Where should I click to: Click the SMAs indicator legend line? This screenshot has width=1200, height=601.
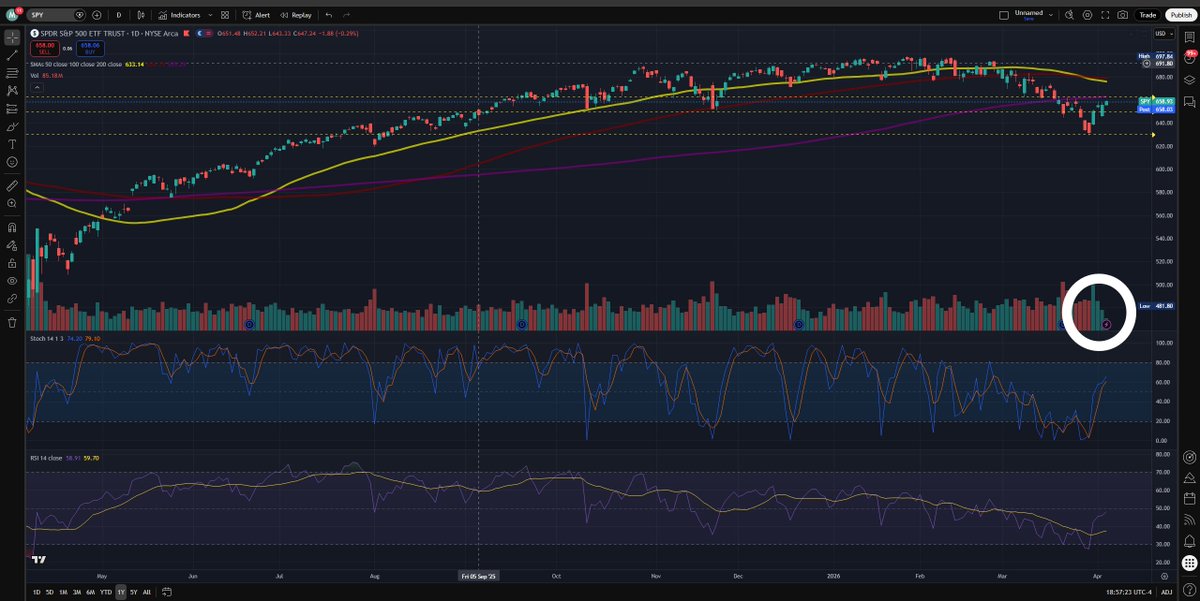click(x=78, y=65)
